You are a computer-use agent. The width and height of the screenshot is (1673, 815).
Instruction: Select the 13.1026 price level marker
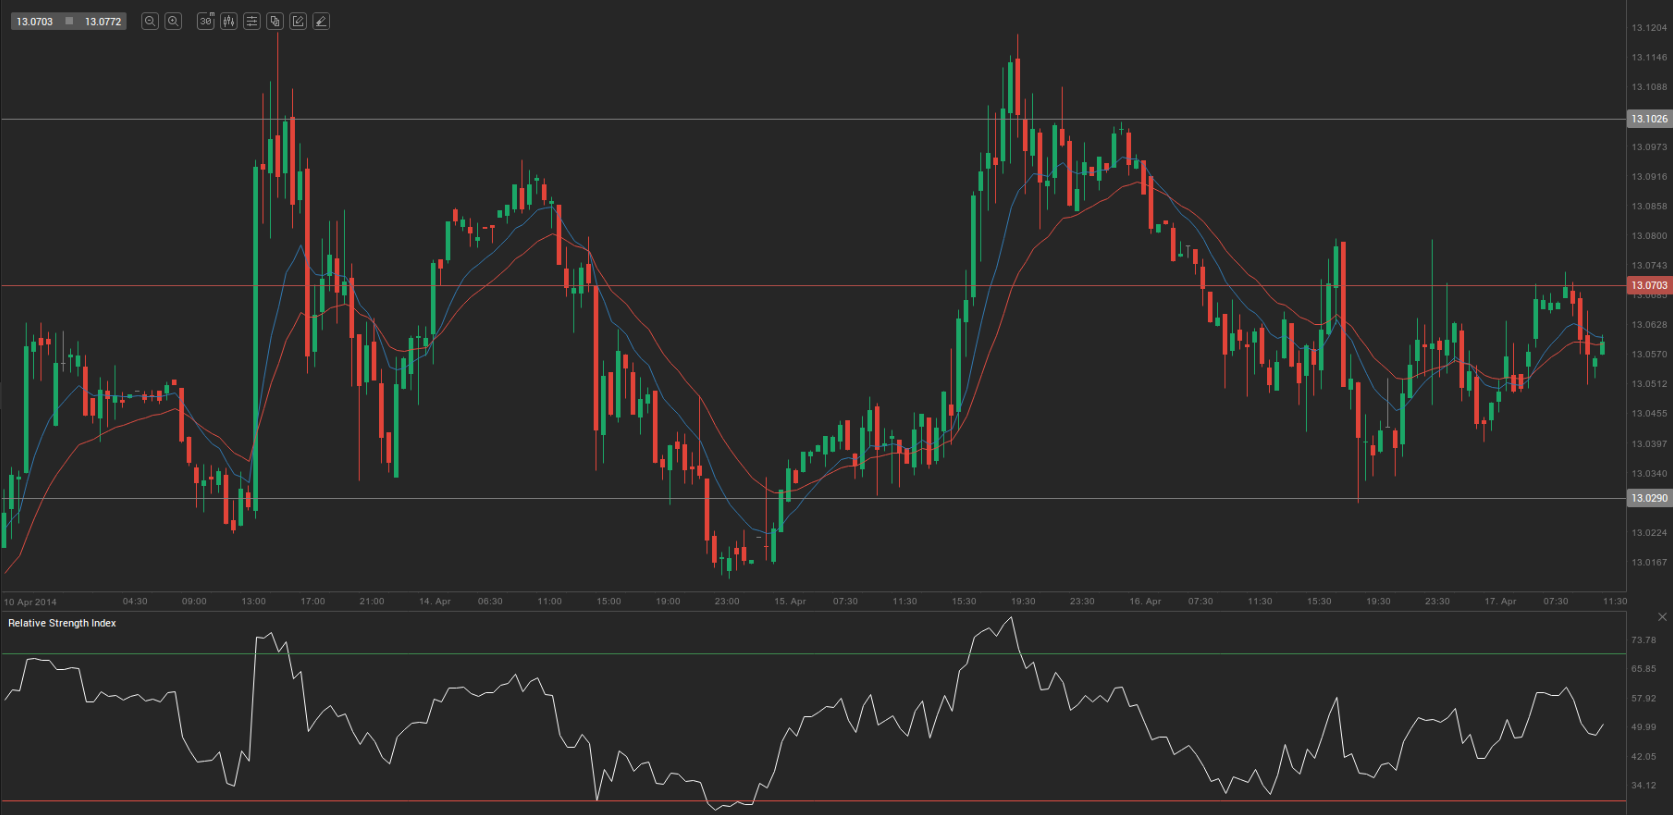(1649, 119)
